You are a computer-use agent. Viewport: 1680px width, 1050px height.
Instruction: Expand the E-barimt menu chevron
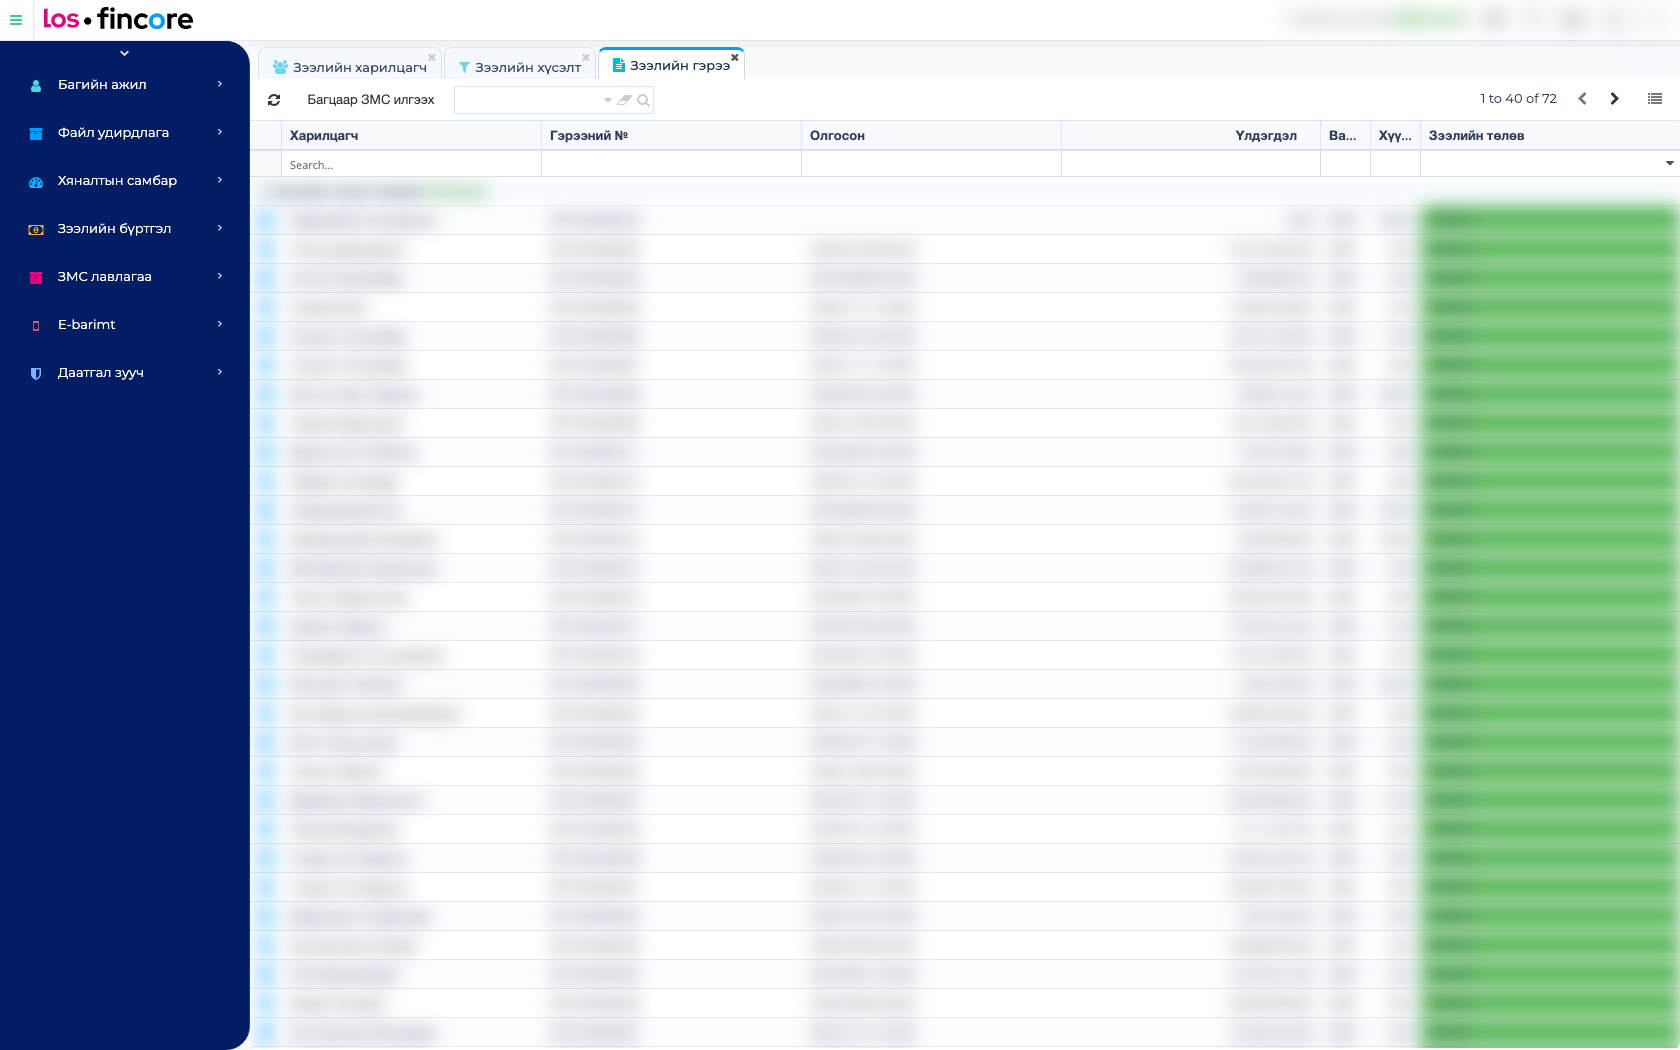click(220, 324)
